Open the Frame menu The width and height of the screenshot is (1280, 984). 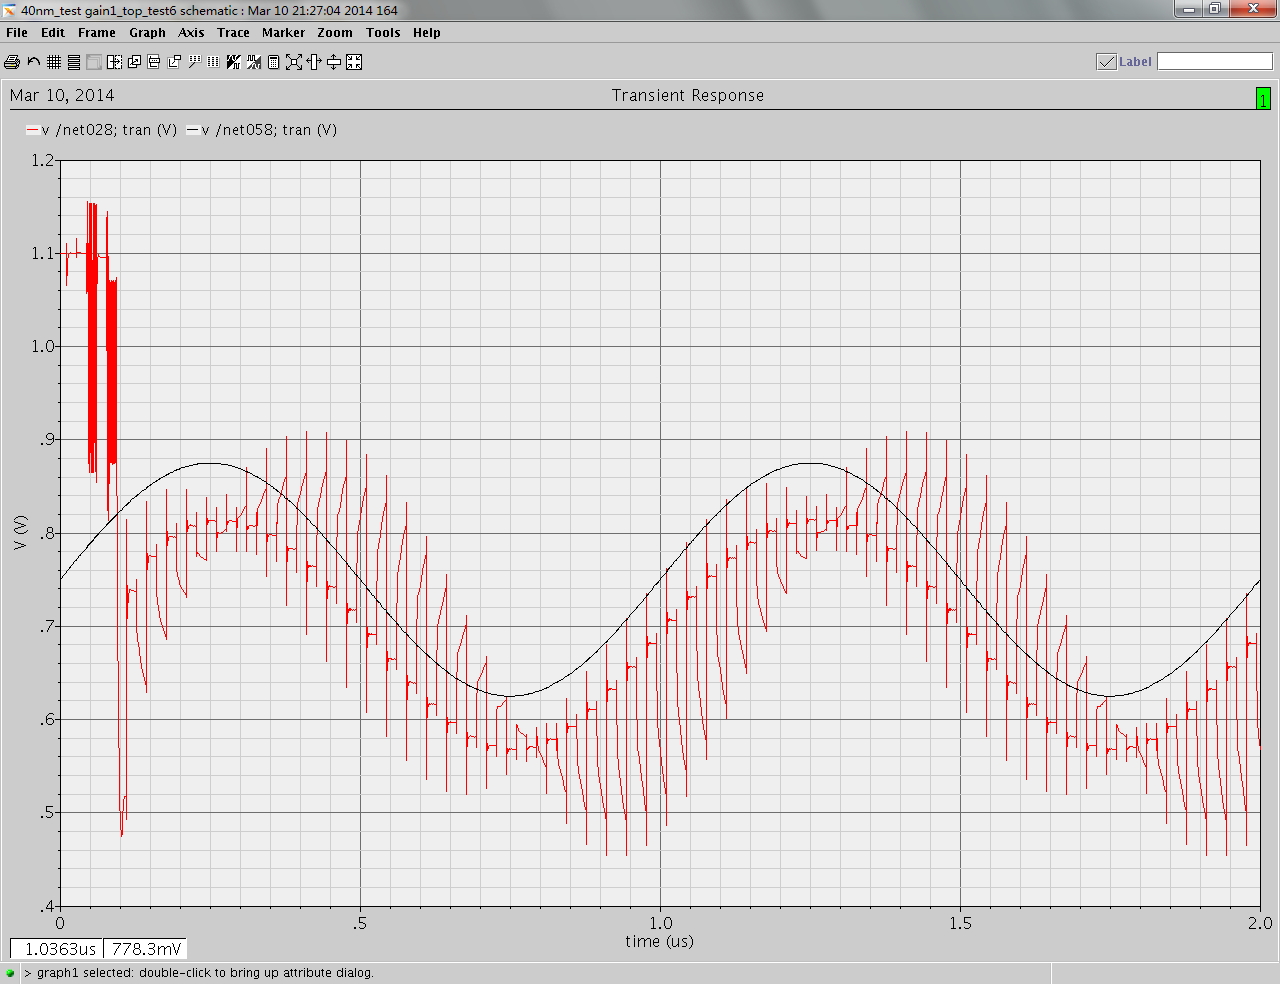tap(97, 33)
